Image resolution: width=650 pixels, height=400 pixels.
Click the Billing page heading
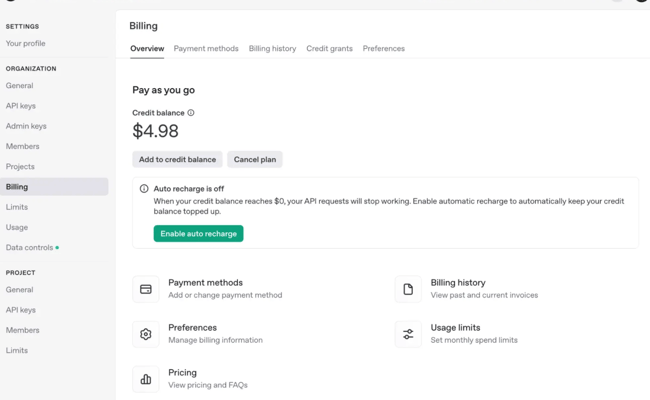point(143,26)
